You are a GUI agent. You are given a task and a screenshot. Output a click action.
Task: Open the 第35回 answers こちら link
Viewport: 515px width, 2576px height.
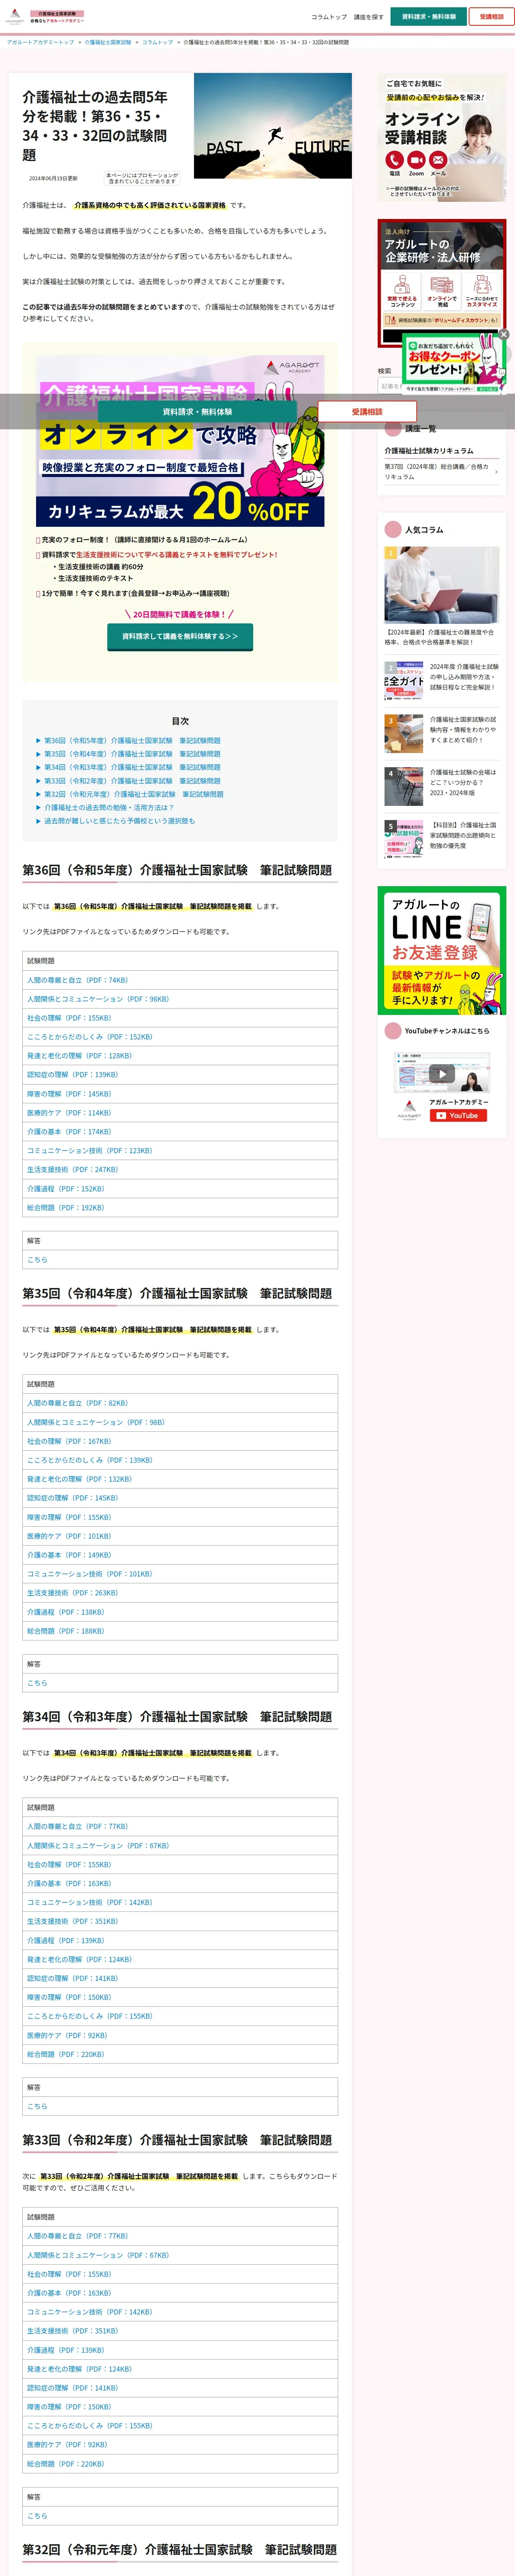(x=37, y=1683)
